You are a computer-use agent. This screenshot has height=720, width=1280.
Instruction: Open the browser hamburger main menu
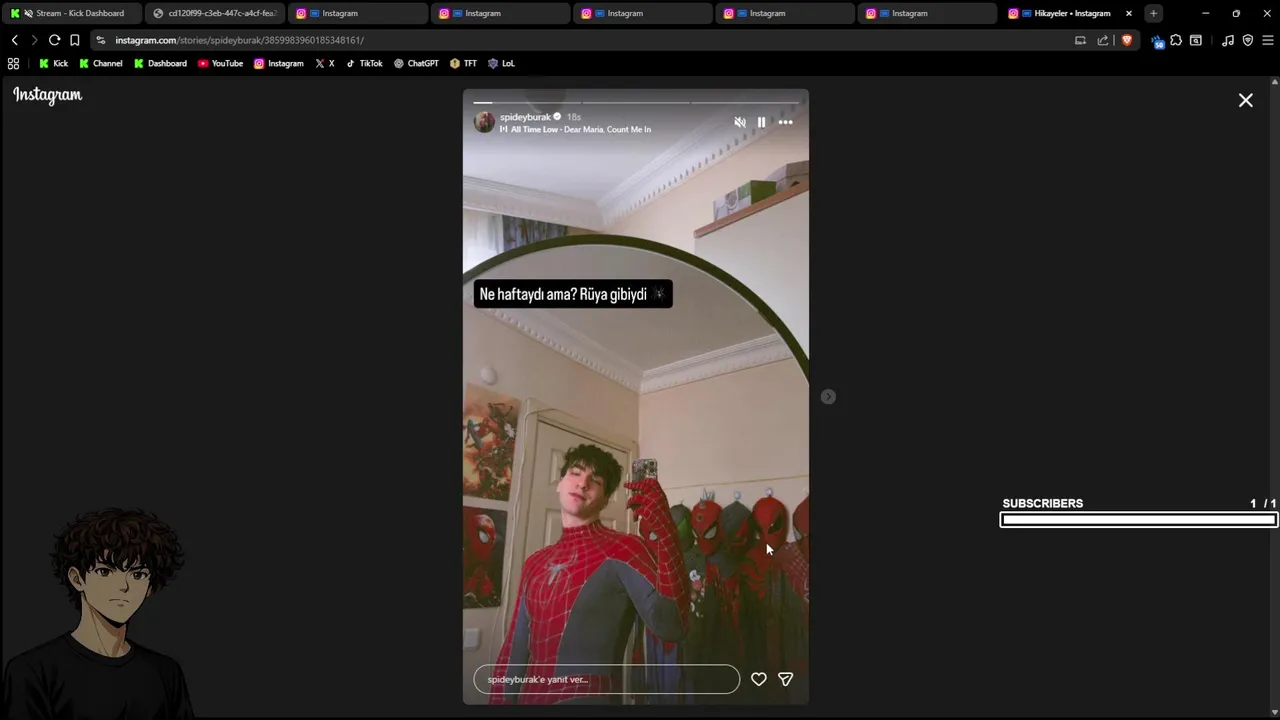tap(1268, 40)
